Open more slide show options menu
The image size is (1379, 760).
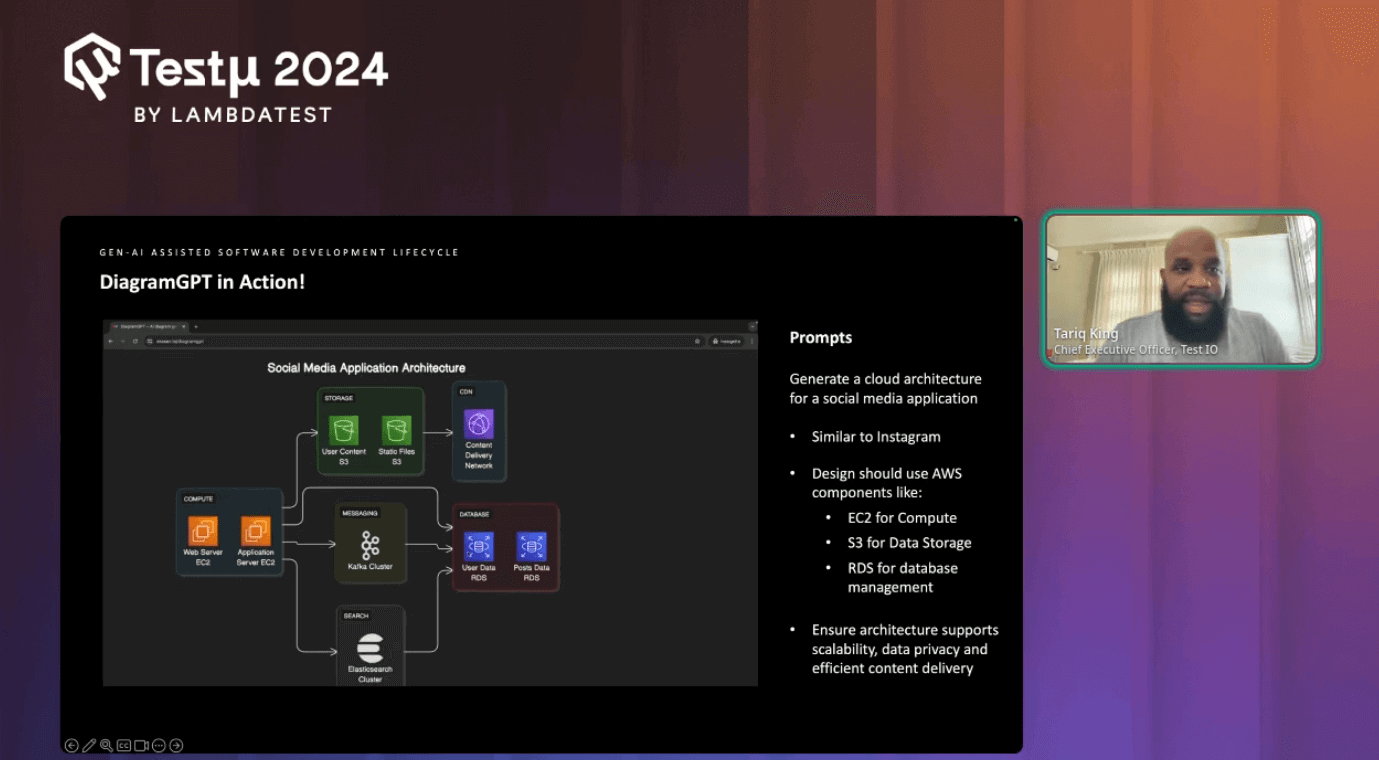click(158, 745)
